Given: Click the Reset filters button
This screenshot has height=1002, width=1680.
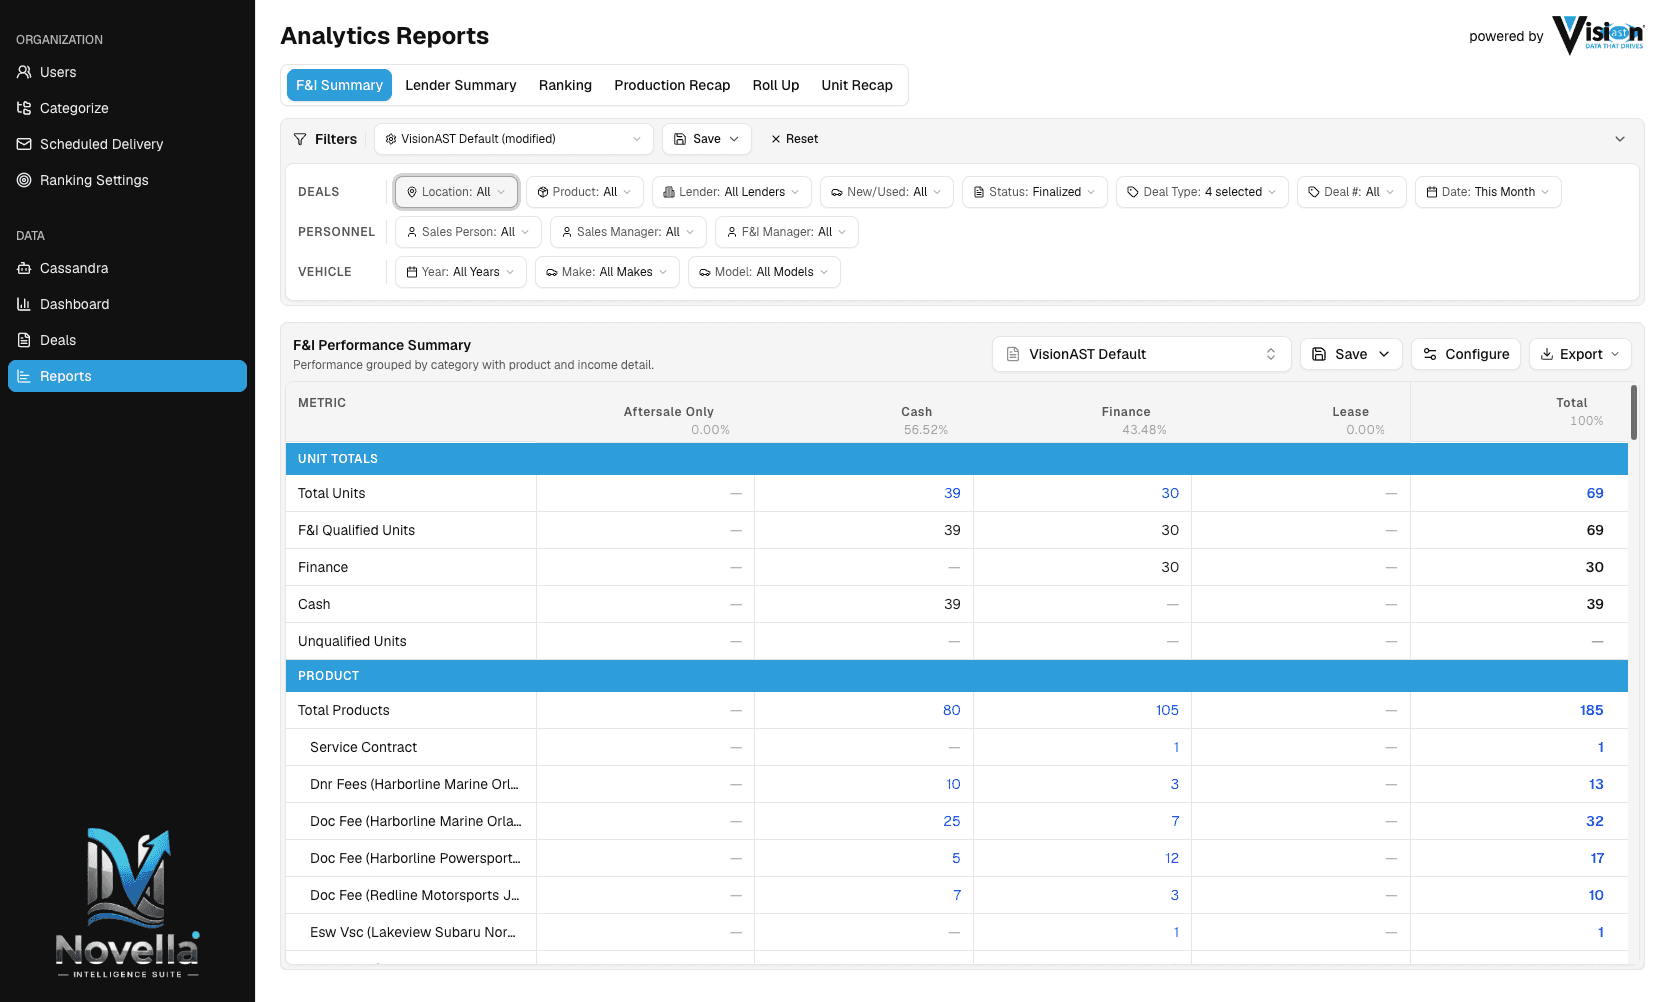Looking at the screenshot, I should [795, 139].
